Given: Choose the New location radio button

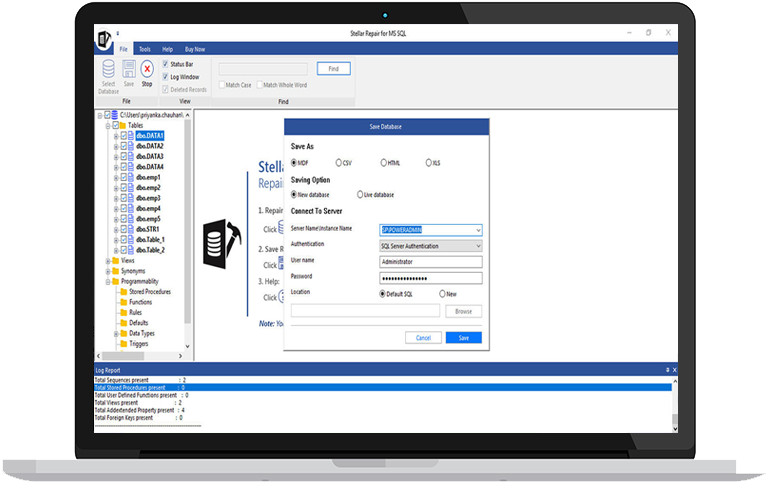Looking at the screenshot, I should click(x=442, y=293).
